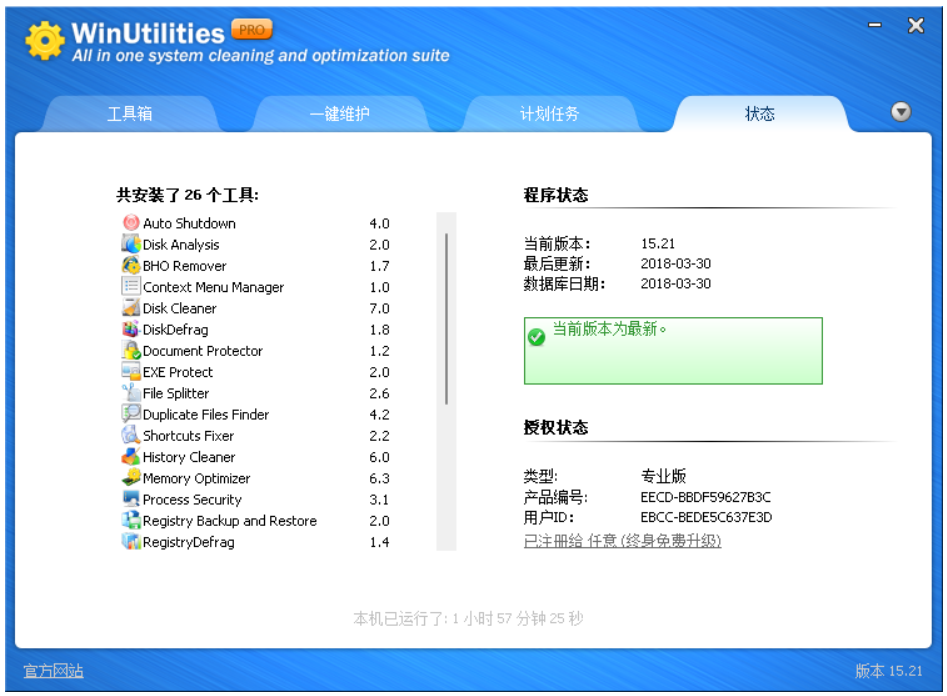
Task: Select RegistryDefrag in the list
Action: (x=188, y=542)
